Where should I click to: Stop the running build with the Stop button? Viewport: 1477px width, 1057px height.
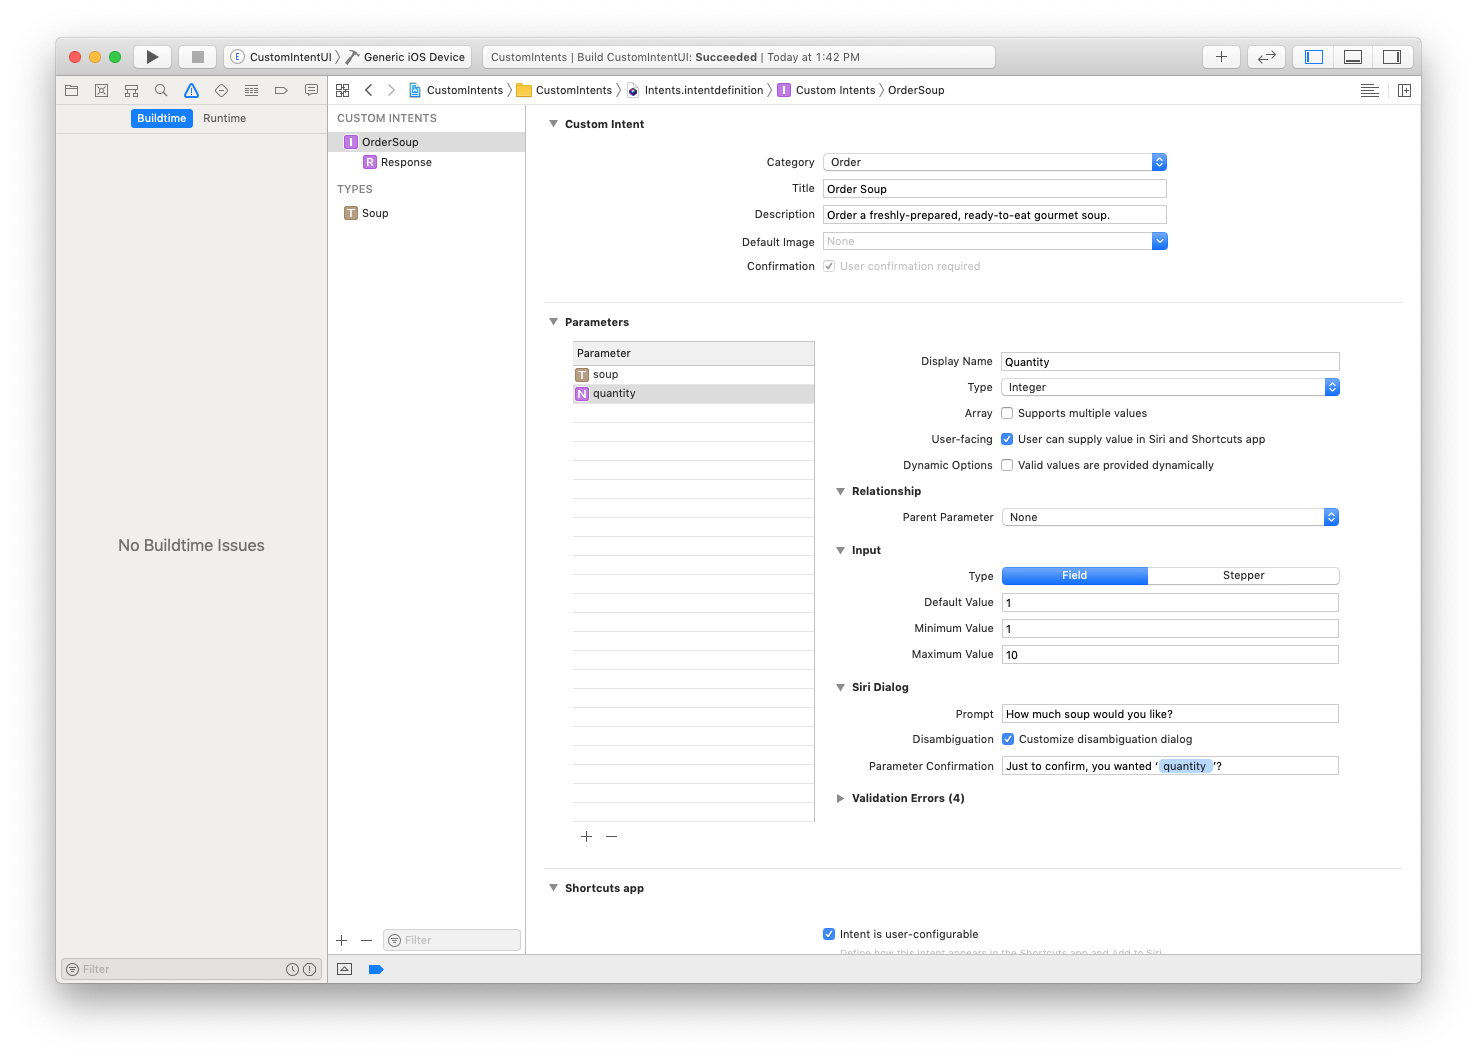pyautogui.click(x=197, y=57)
